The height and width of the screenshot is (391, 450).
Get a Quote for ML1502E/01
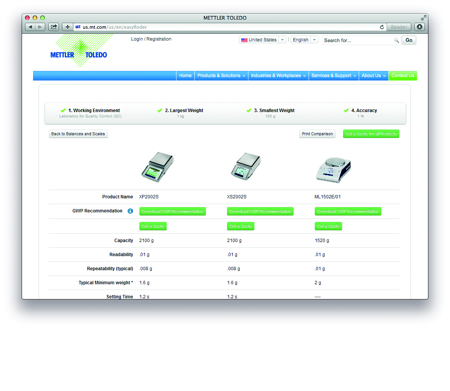pyautogui.click(x=328, y=226)
